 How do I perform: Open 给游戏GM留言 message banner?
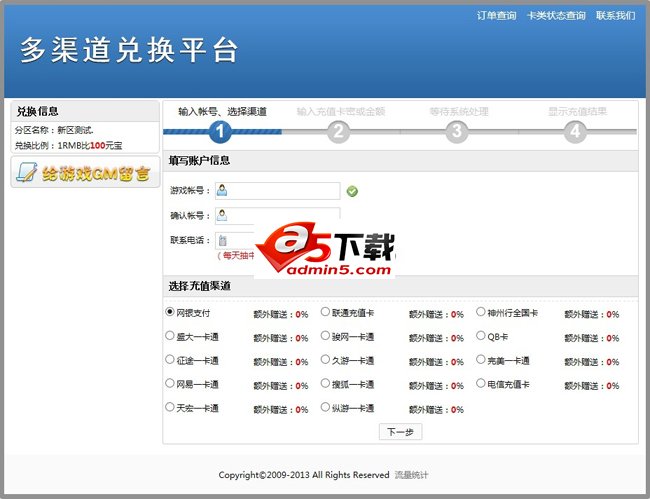pyautogui.click(x=85, y=172)
